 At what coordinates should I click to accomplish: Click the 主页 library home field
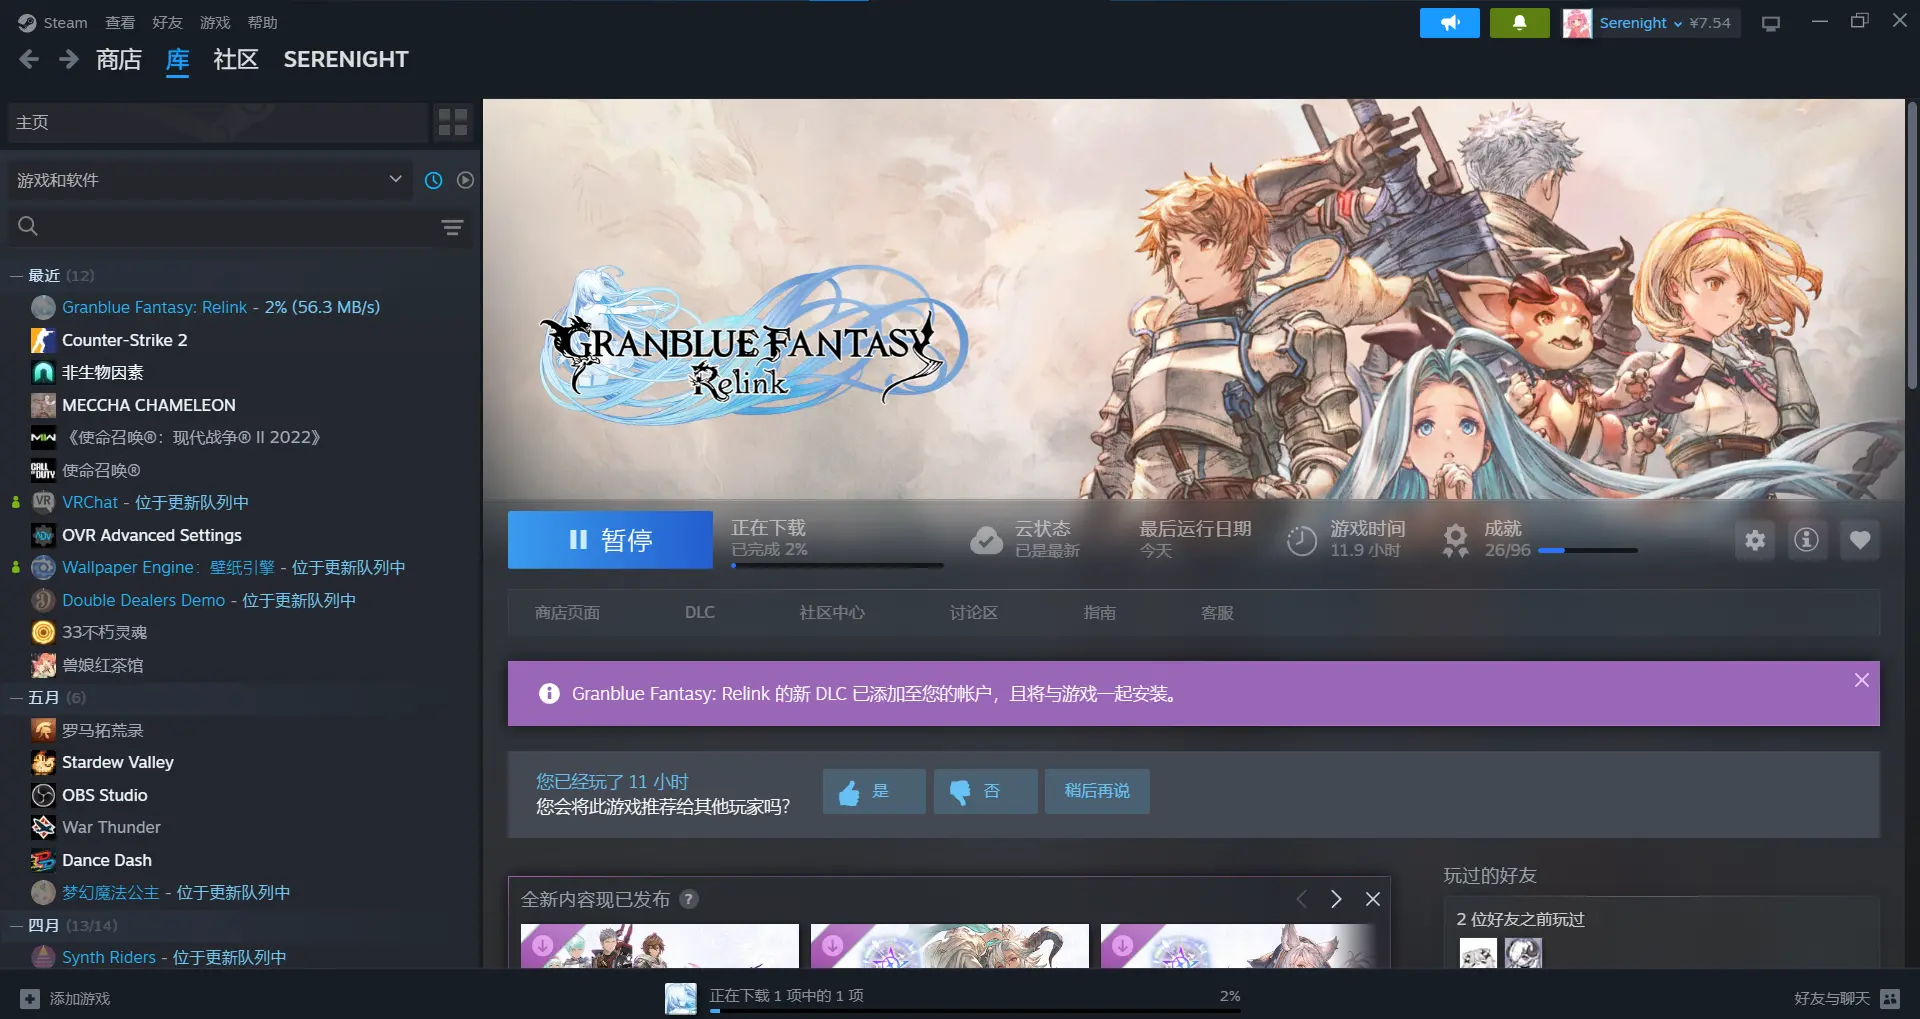(x=218, y=122)
